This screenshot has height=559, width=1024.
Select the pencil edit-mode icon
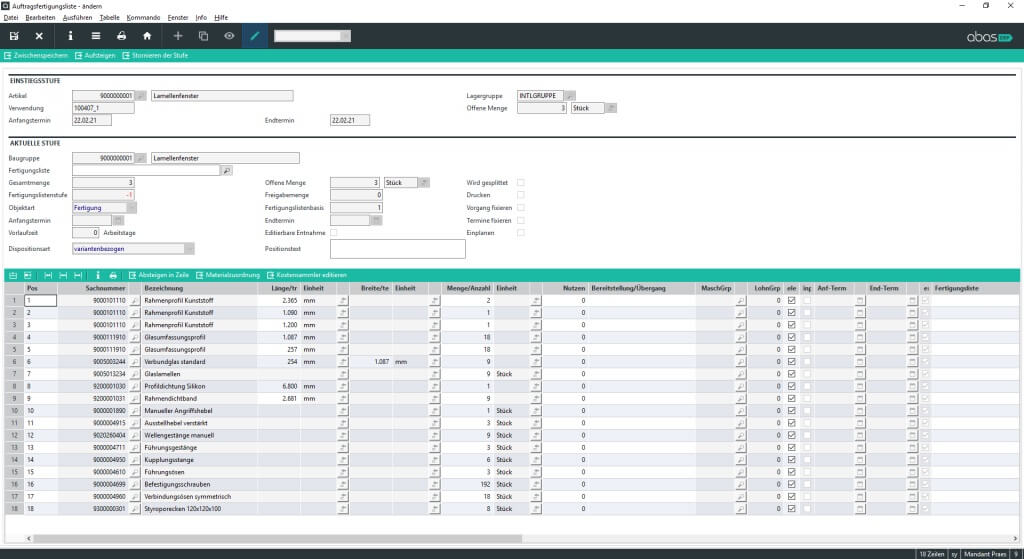(255, 36)
